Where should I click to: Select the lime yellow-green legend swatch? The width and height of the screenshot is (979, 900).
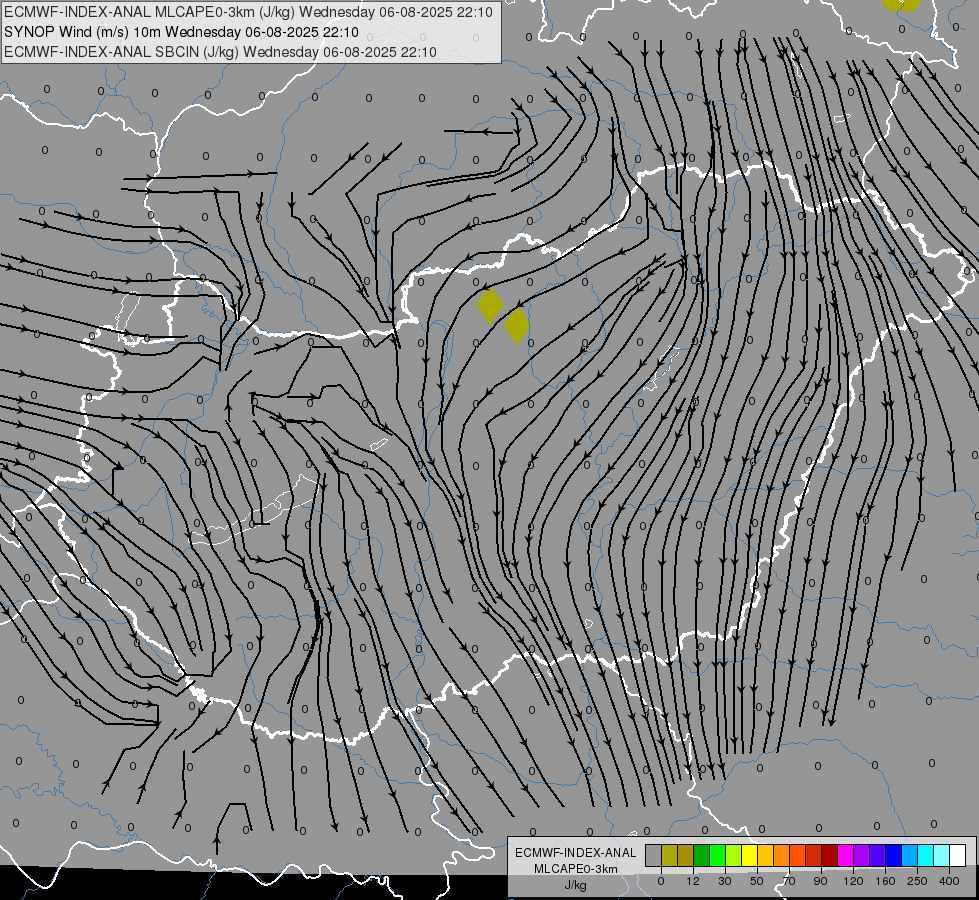[x=734, y=855]
